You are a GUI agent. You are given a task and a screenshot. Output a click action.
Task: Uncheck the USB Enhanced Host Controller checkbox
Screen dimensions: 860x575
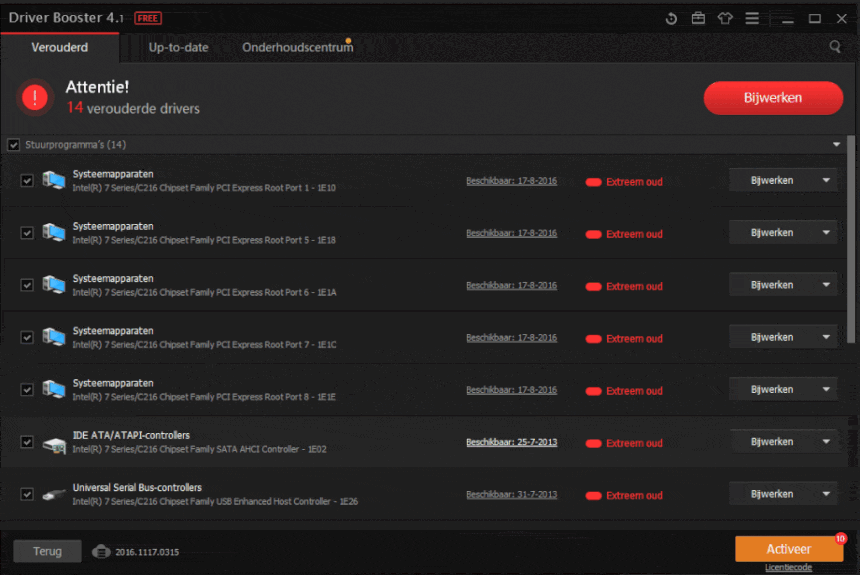point(26,494)
